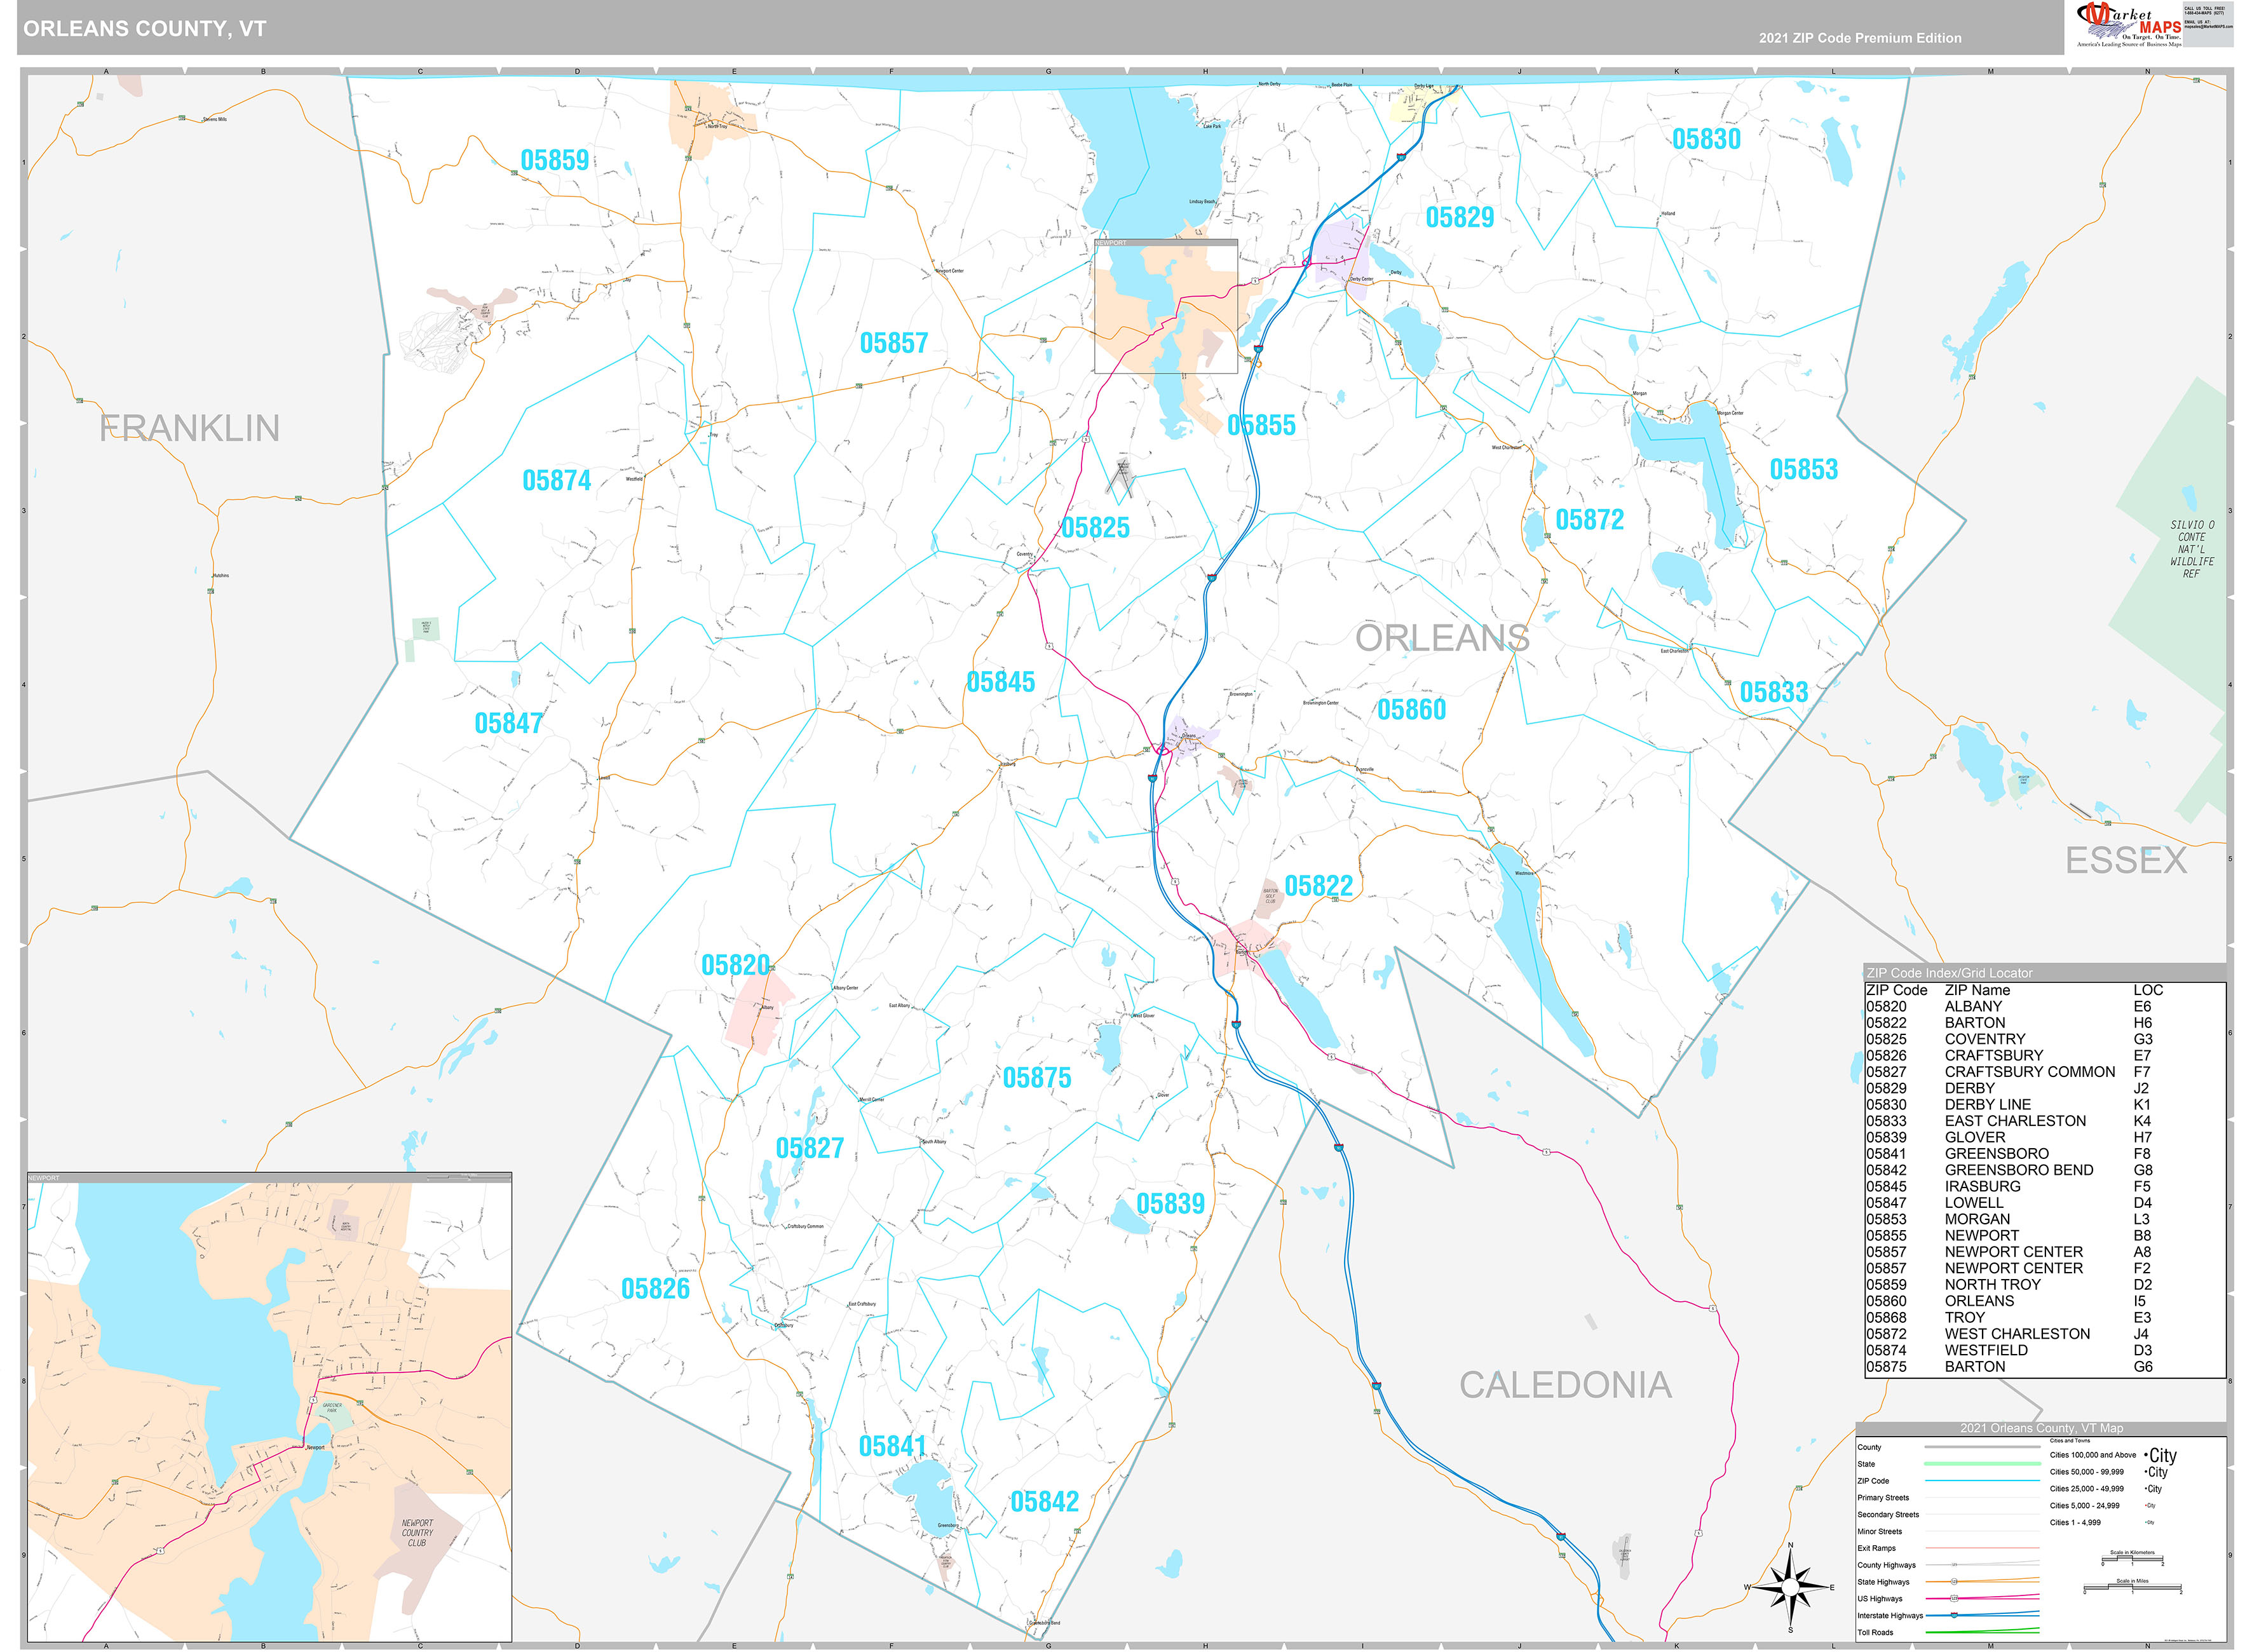The height and width of the screenshot is (1652, 2252).
Task: Click the CALEDONIA county name
Action: [1565, 1385]
